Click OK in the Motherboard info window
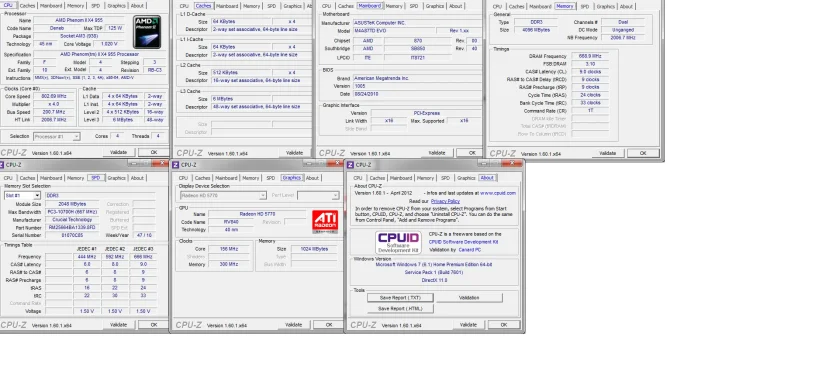 tap(472, 153)
